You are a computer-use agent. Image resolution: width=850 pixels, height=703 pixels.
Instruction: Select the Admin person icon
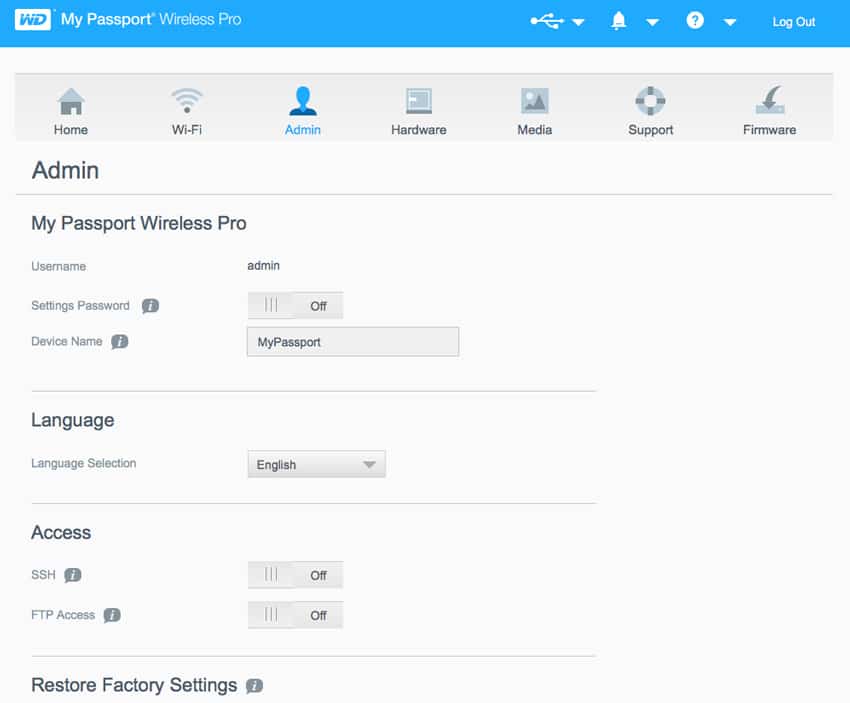[302, 101]
